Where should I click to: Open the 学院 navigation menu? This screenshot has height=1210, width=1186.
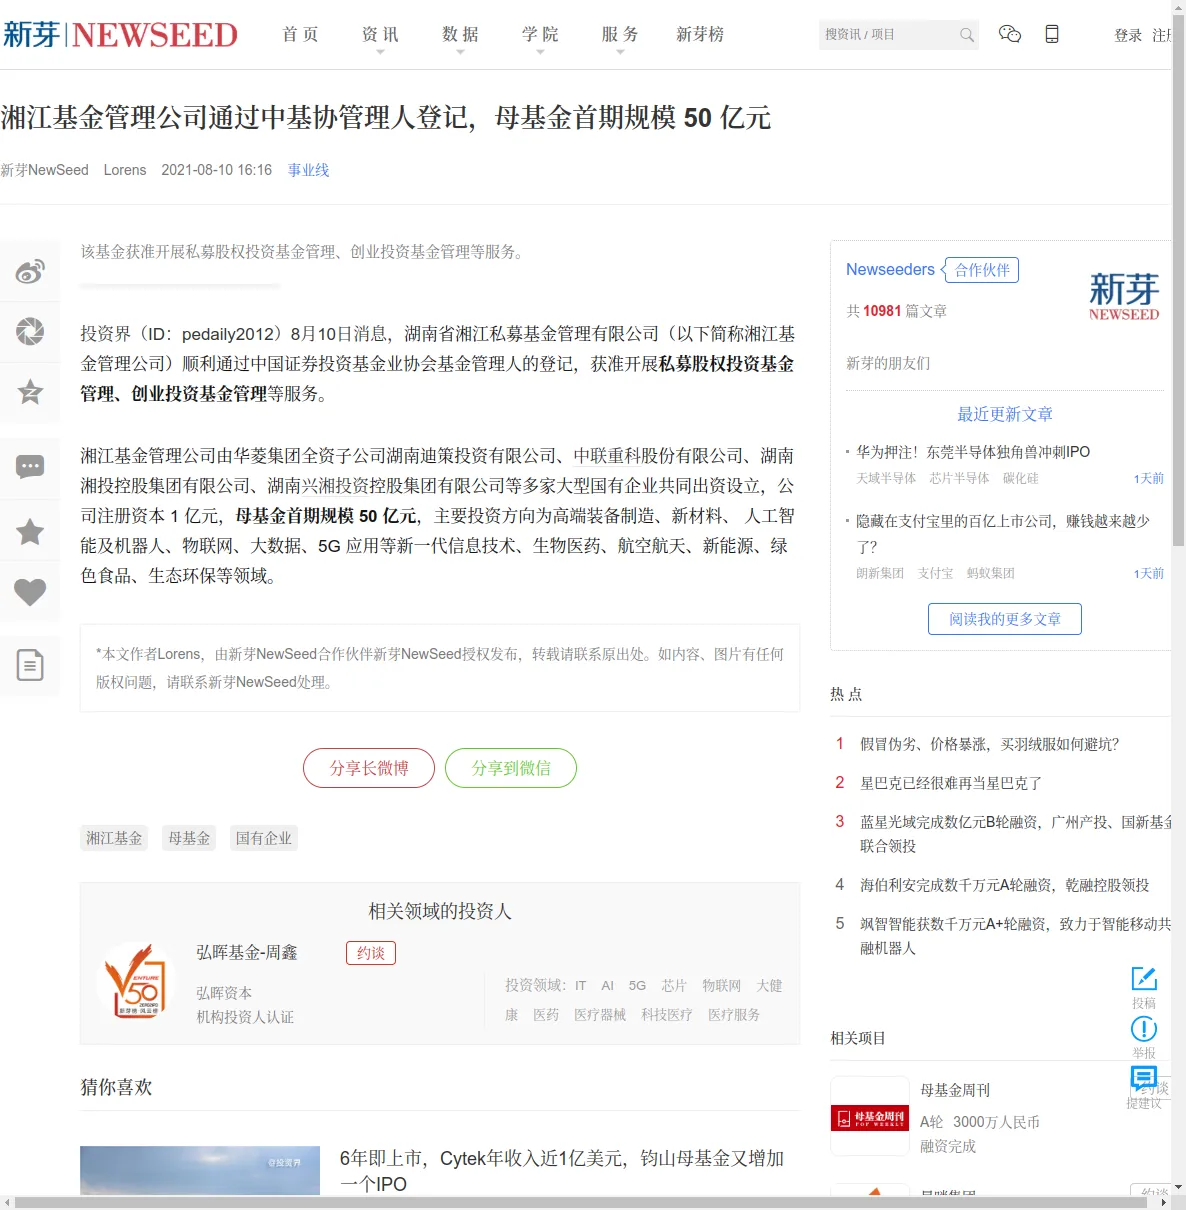coord(540,35)
